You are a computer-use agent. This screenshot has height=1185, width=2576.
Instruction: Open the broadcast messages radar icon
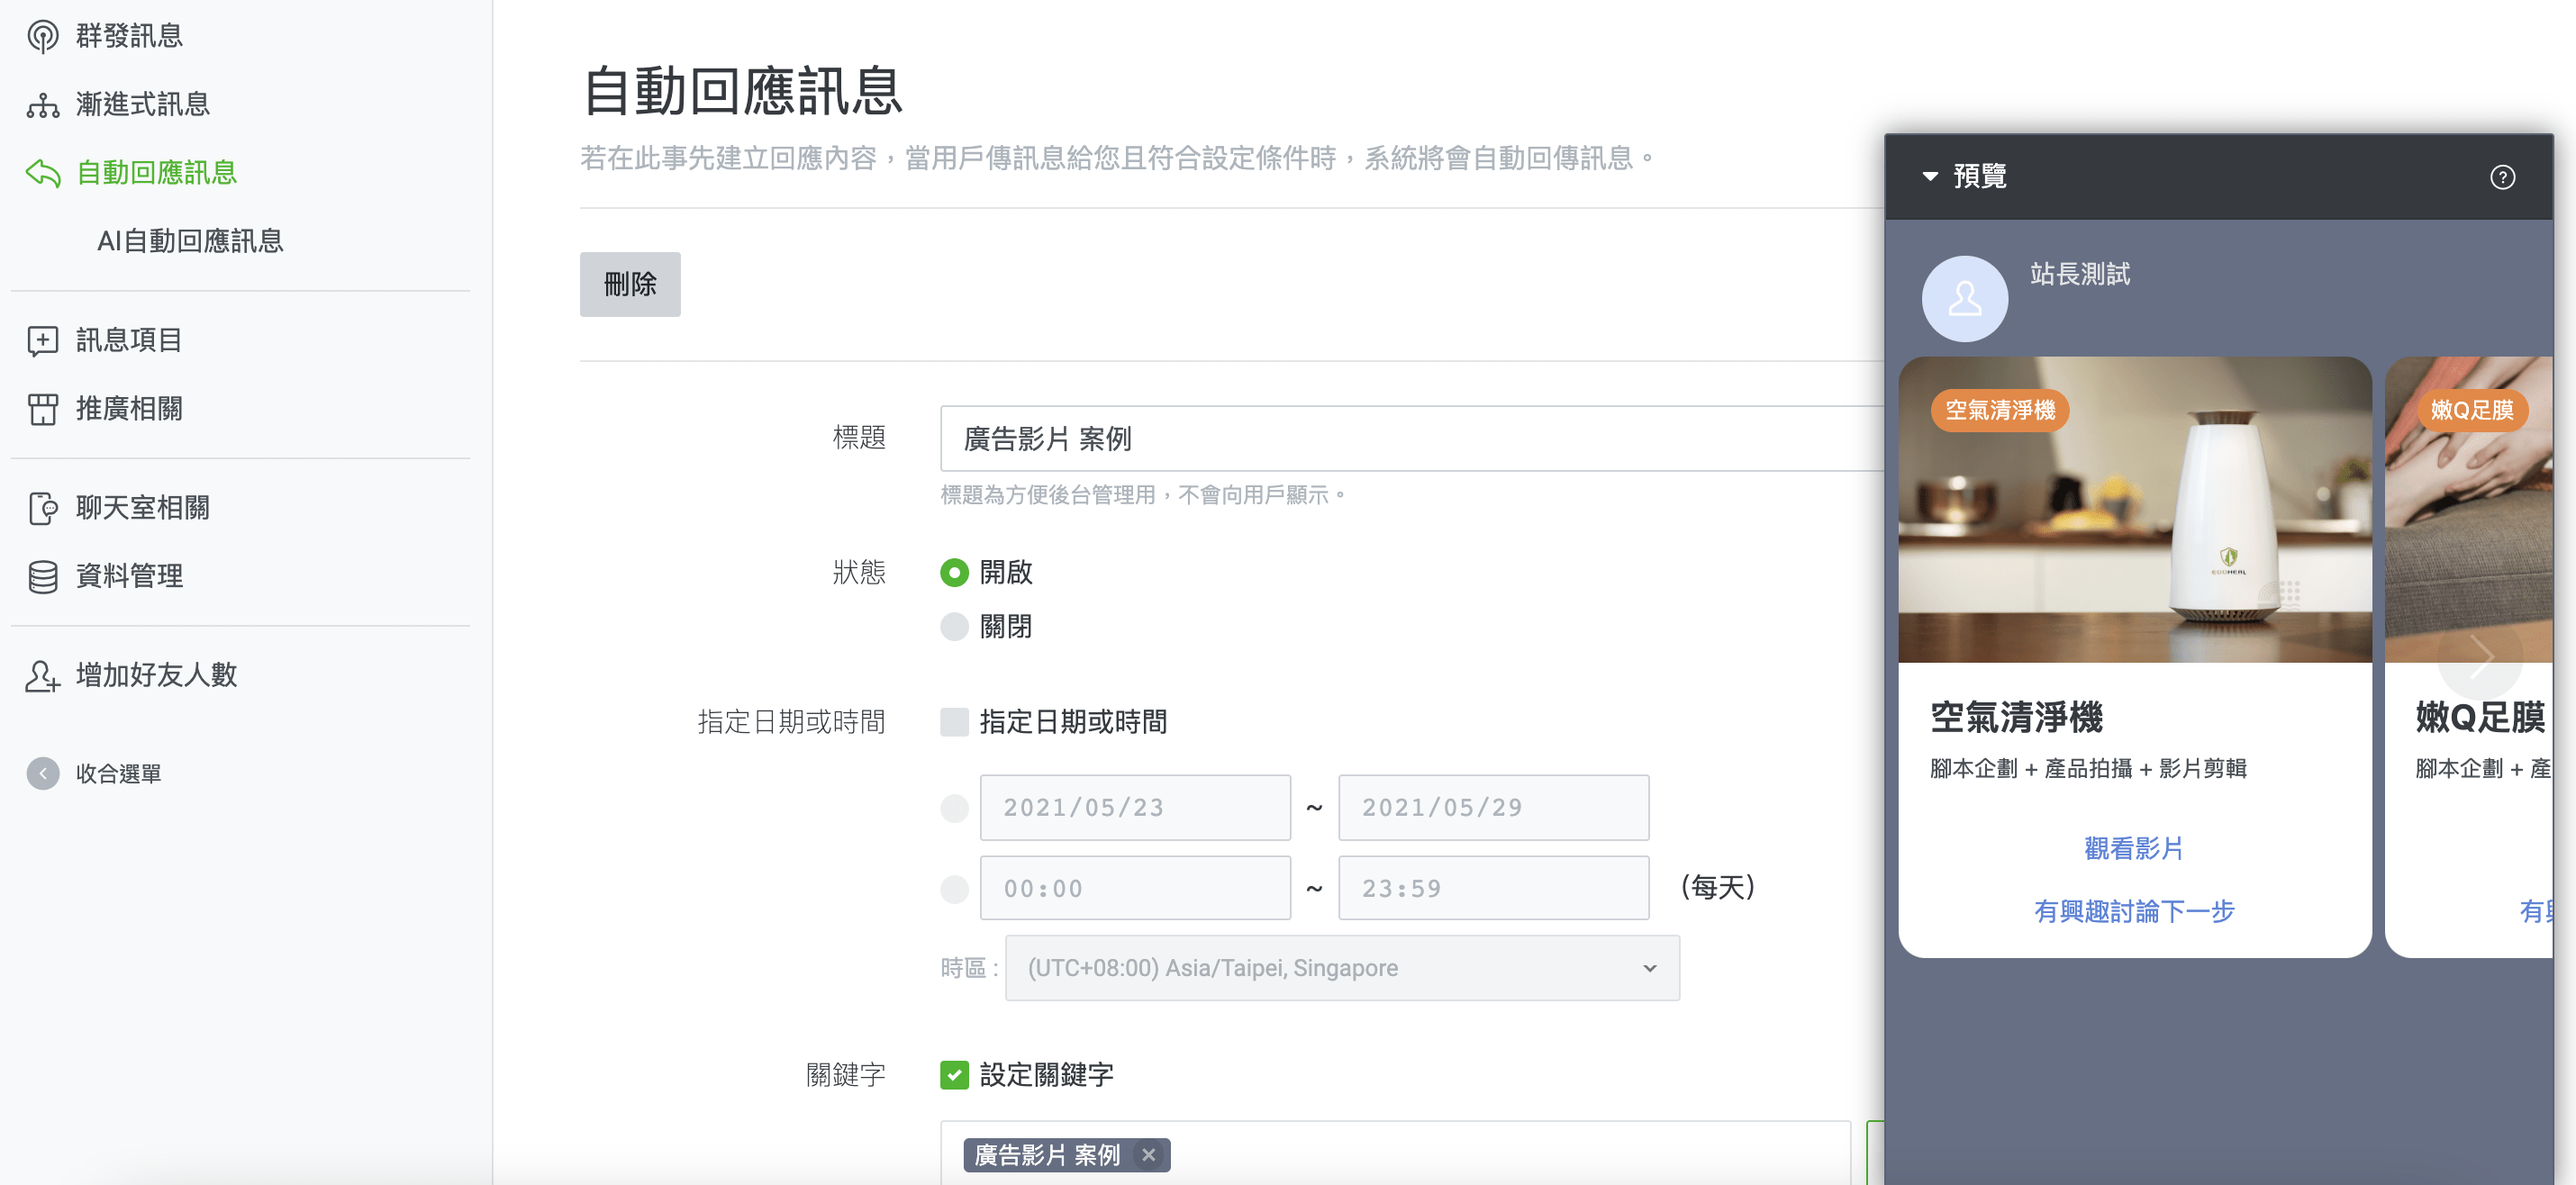point(42,36)
